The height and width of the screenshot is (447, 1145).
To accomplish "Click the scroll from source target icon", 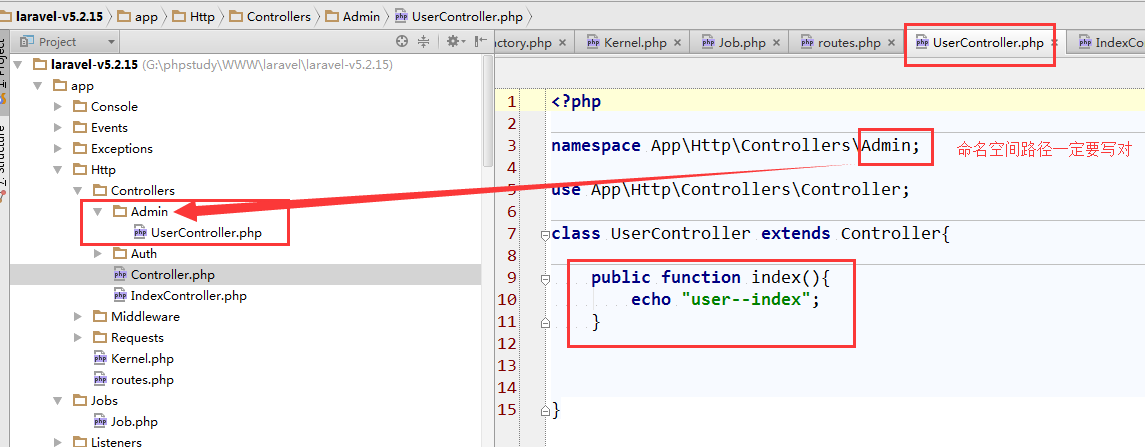I will (x=402, y=42).
